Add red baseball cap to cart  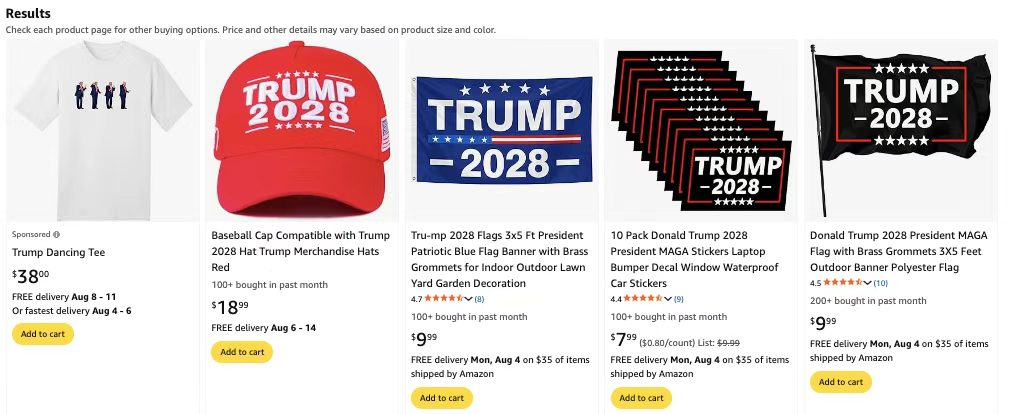[x=242, y=352]
